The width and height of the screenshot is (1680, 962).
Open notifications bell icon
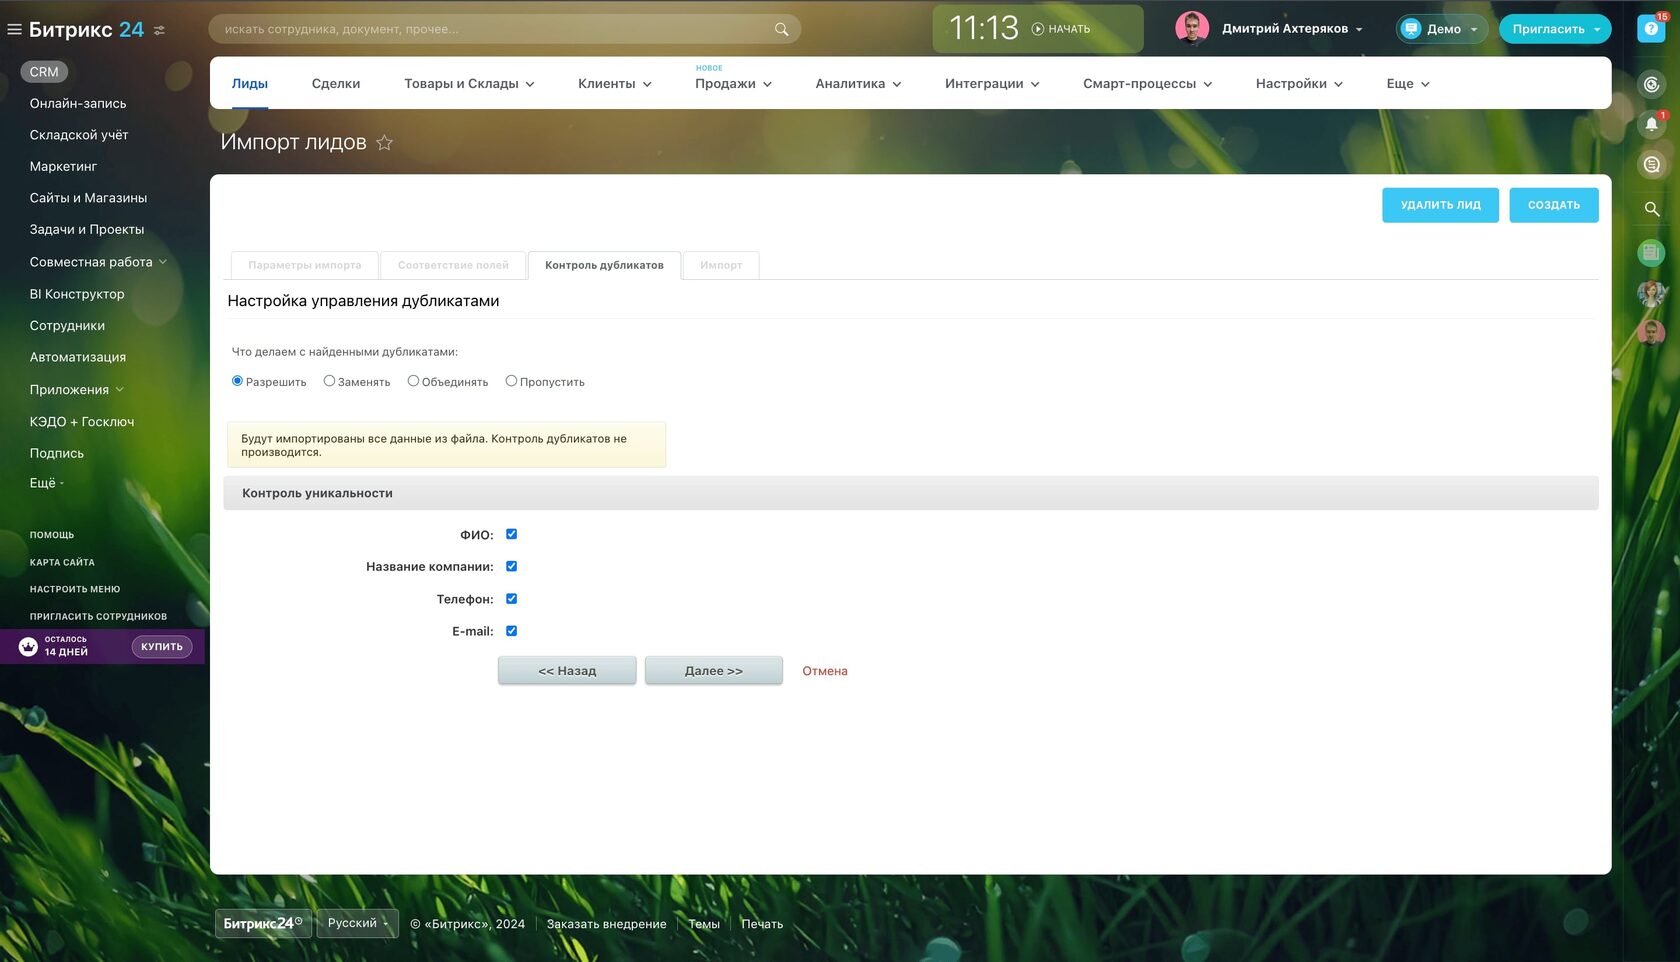[x=1652, y=124]
